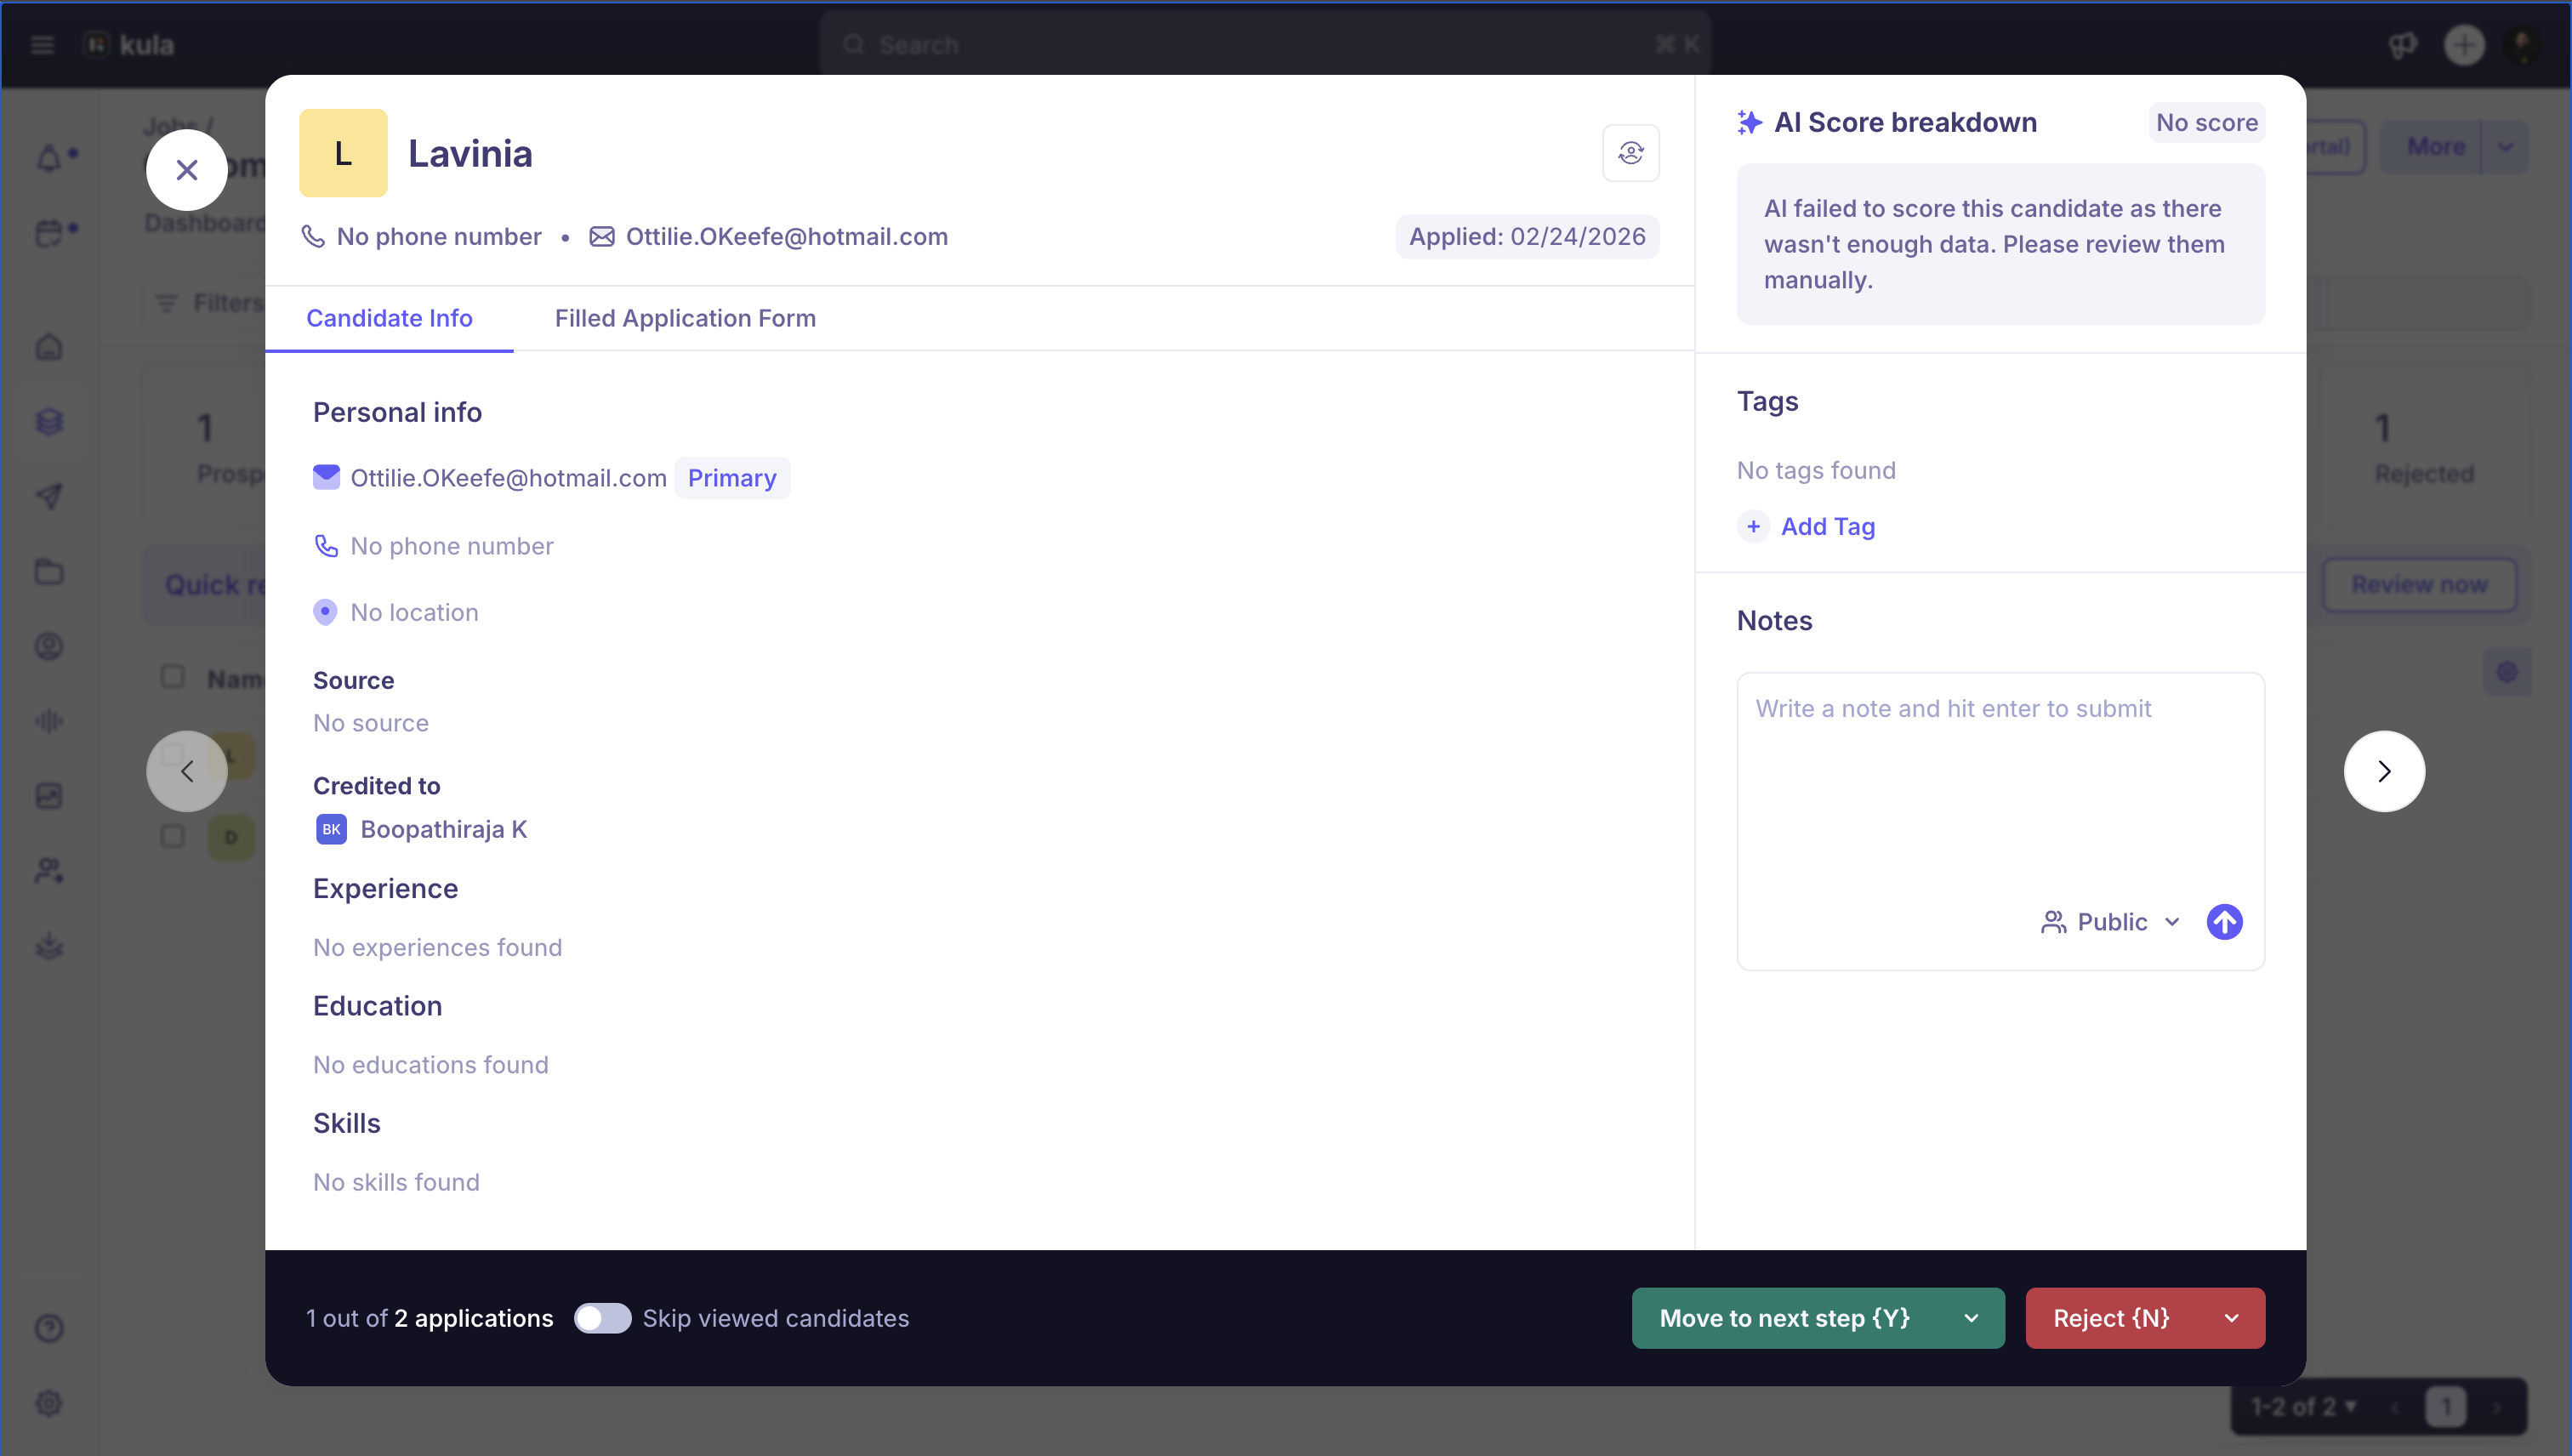Click the phone icon in the header
The width and height of the screenshot is (2572, 1456).
pos(313,237)
